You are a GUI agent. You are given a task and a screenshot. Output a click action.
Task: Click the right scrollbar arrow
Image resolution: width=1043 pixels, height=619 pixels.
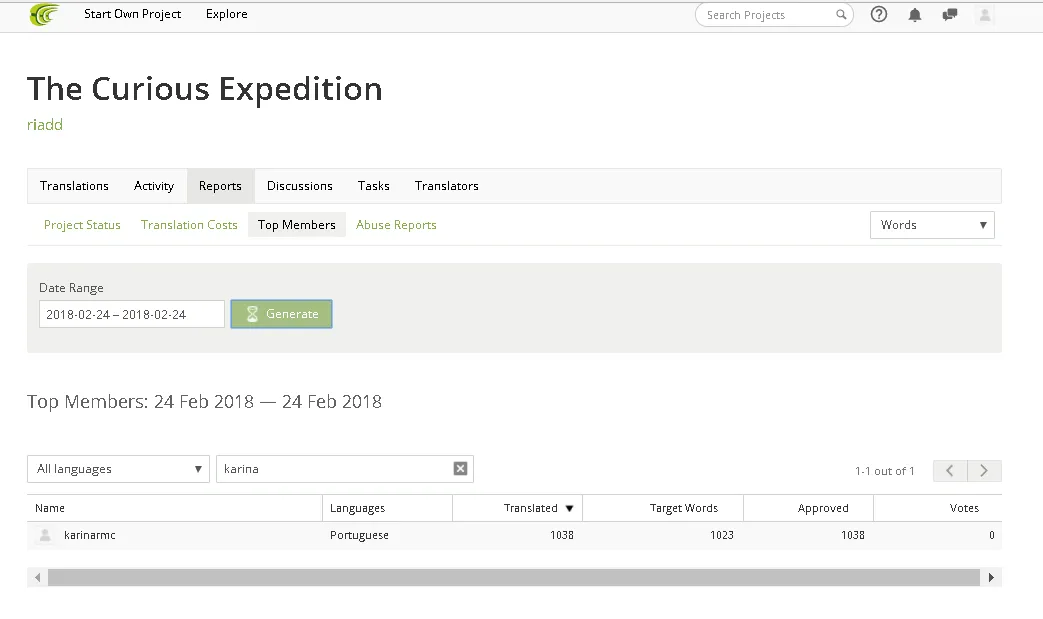click(x=991, y=578)
